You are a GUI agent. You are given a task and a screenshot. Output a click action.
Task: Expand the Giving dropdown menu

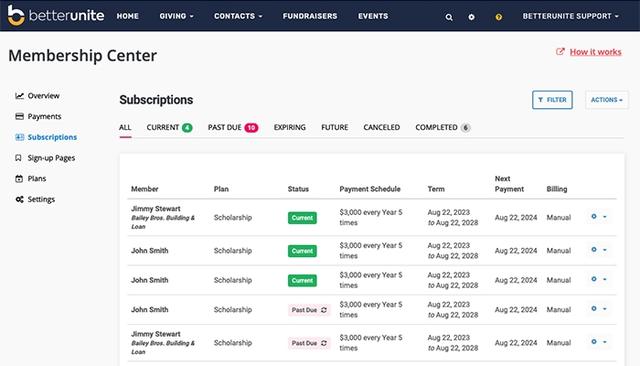pos(176,16)
